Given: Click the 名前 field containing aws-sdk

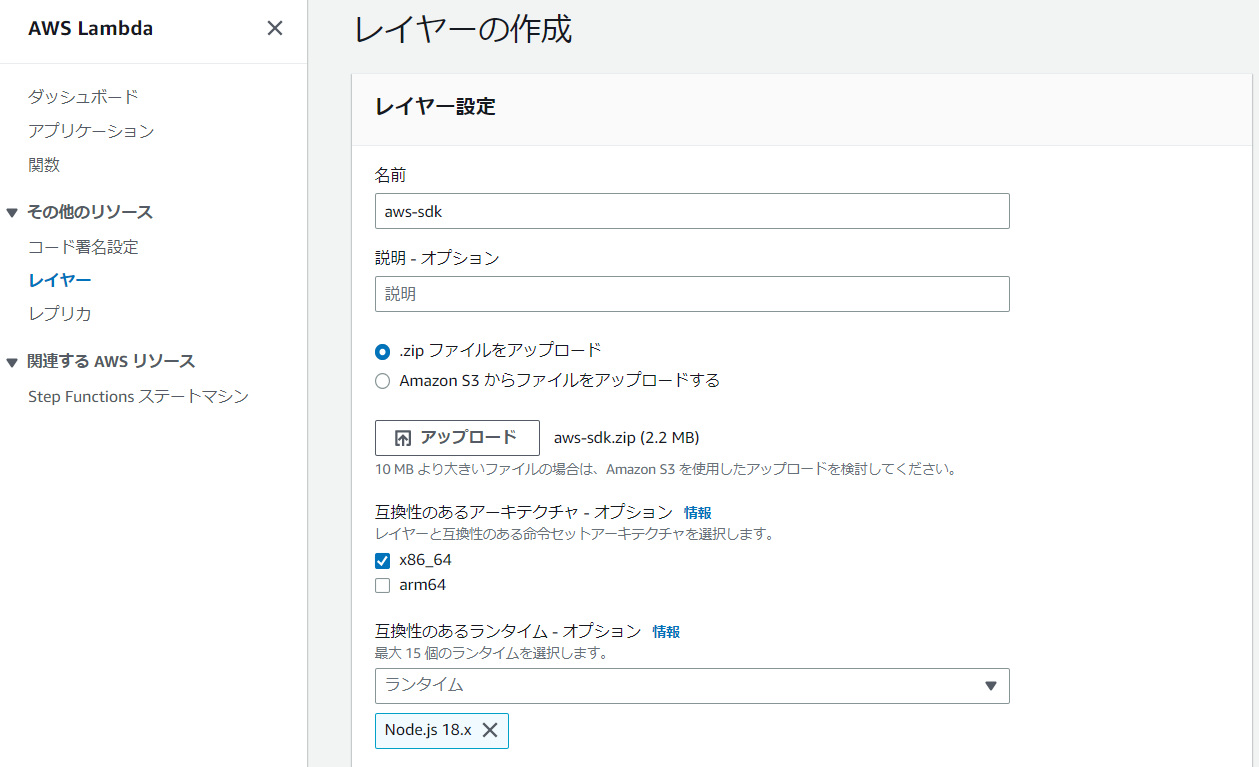Looking at the screenshot, I should pyautogui.click(x=692, y=211).
